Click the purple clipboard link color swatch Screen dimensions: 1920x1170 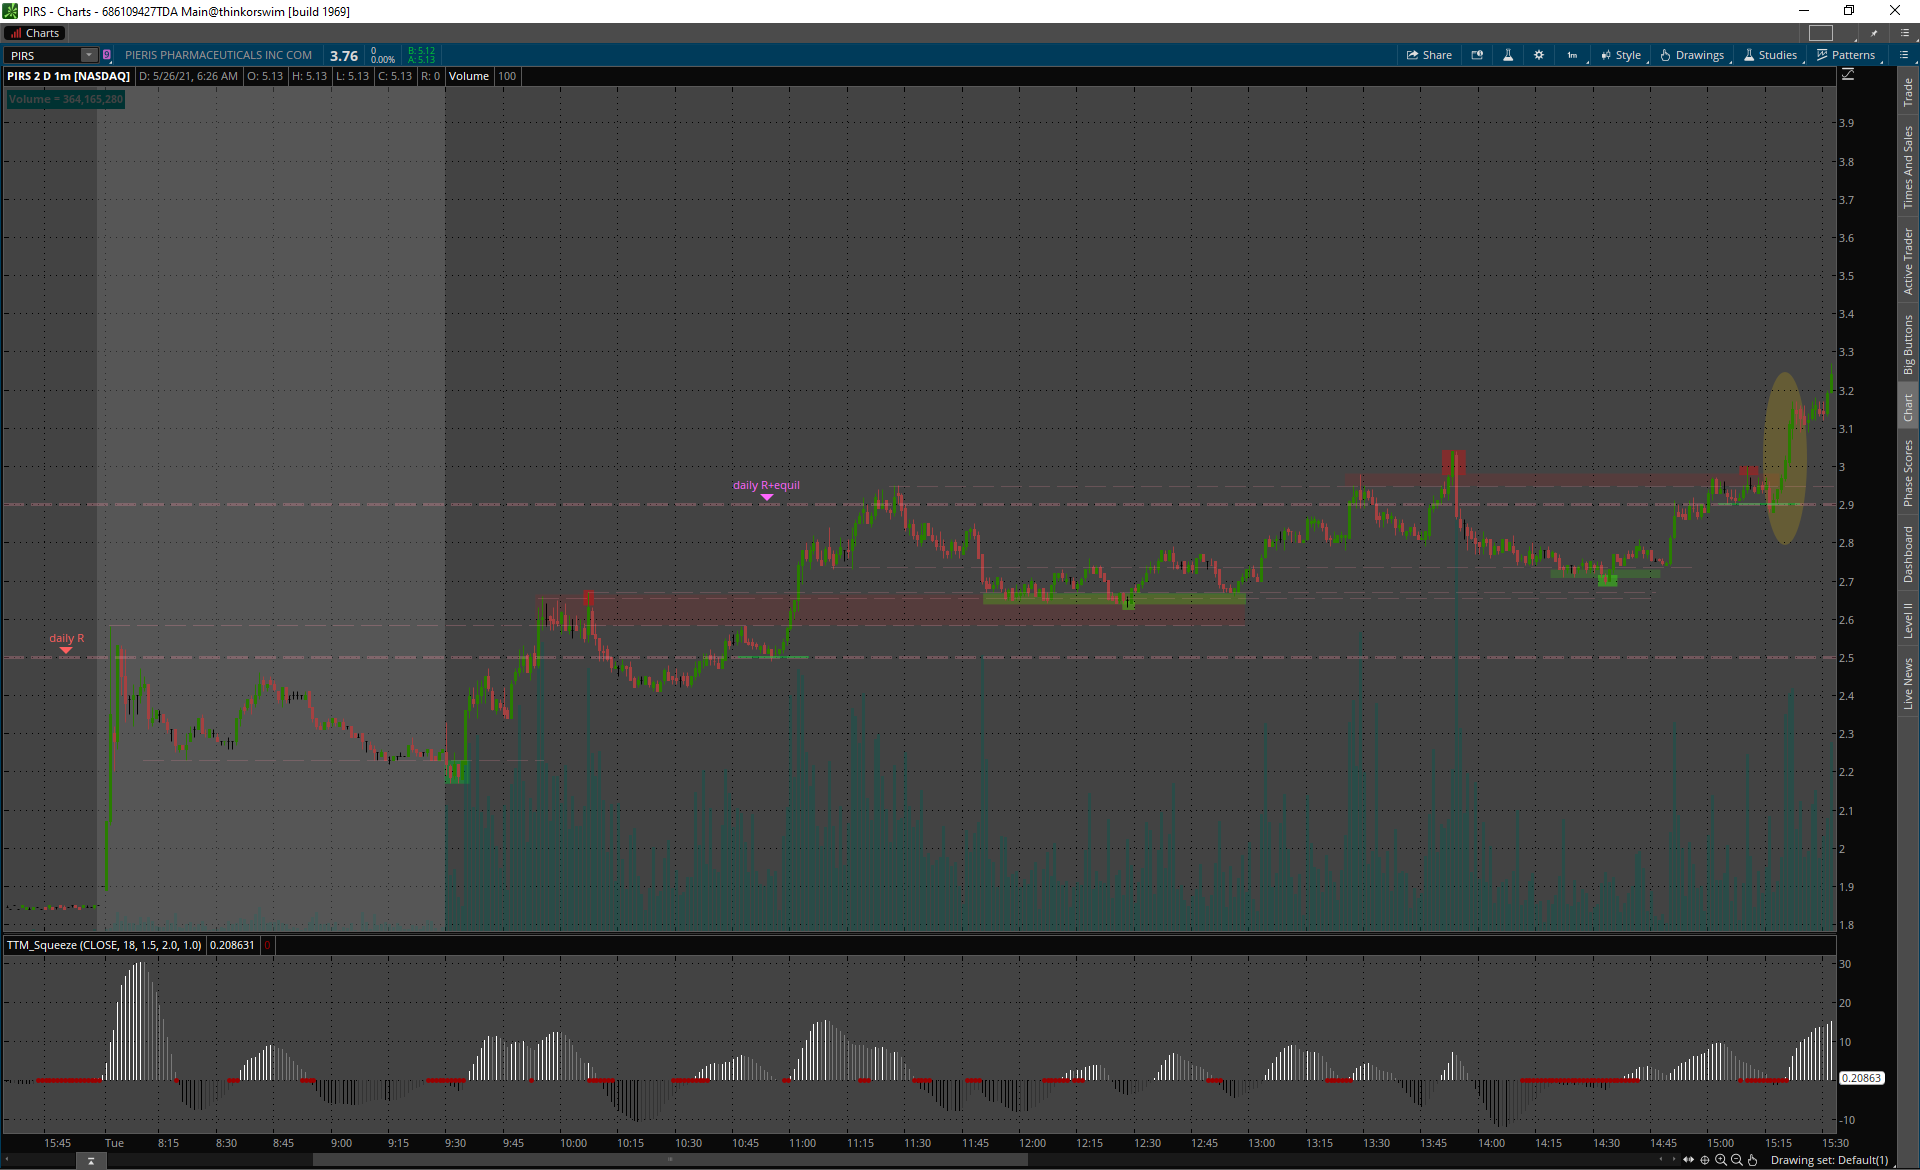coord(107,55)
